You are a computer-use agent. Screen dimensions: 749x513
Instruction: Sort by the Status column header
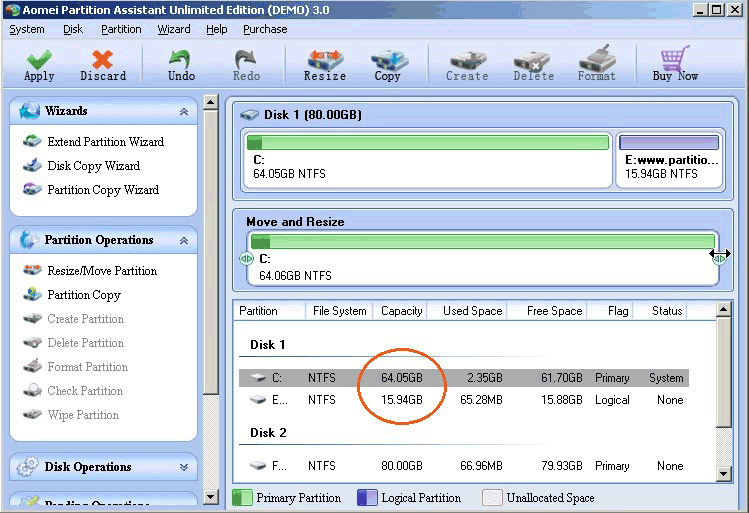click(661, 311)
